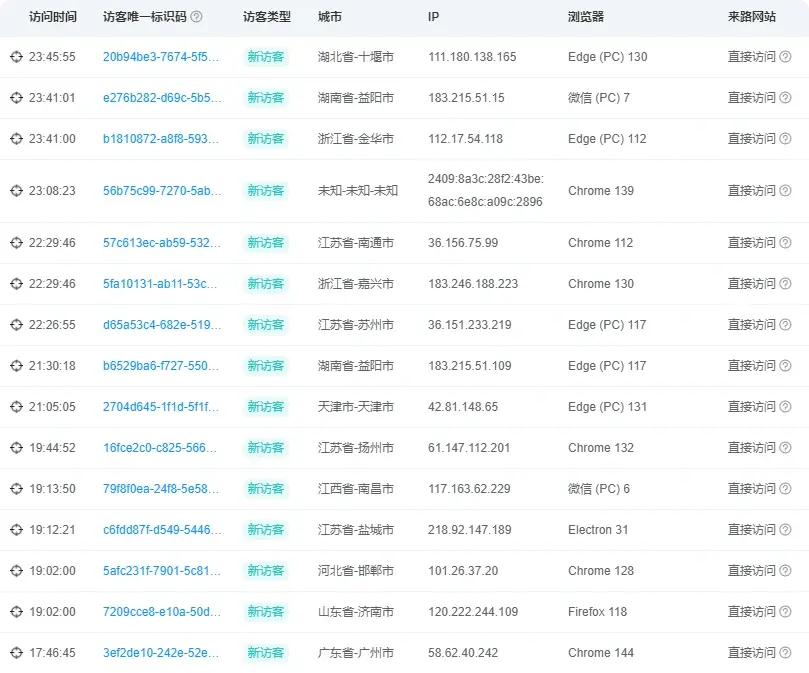Image resolution: width=809 pixels, height=673 pixels.
Task: Click the 新访客 tag in the 22:29:46 南通市 row
Action: coord(266,243)
